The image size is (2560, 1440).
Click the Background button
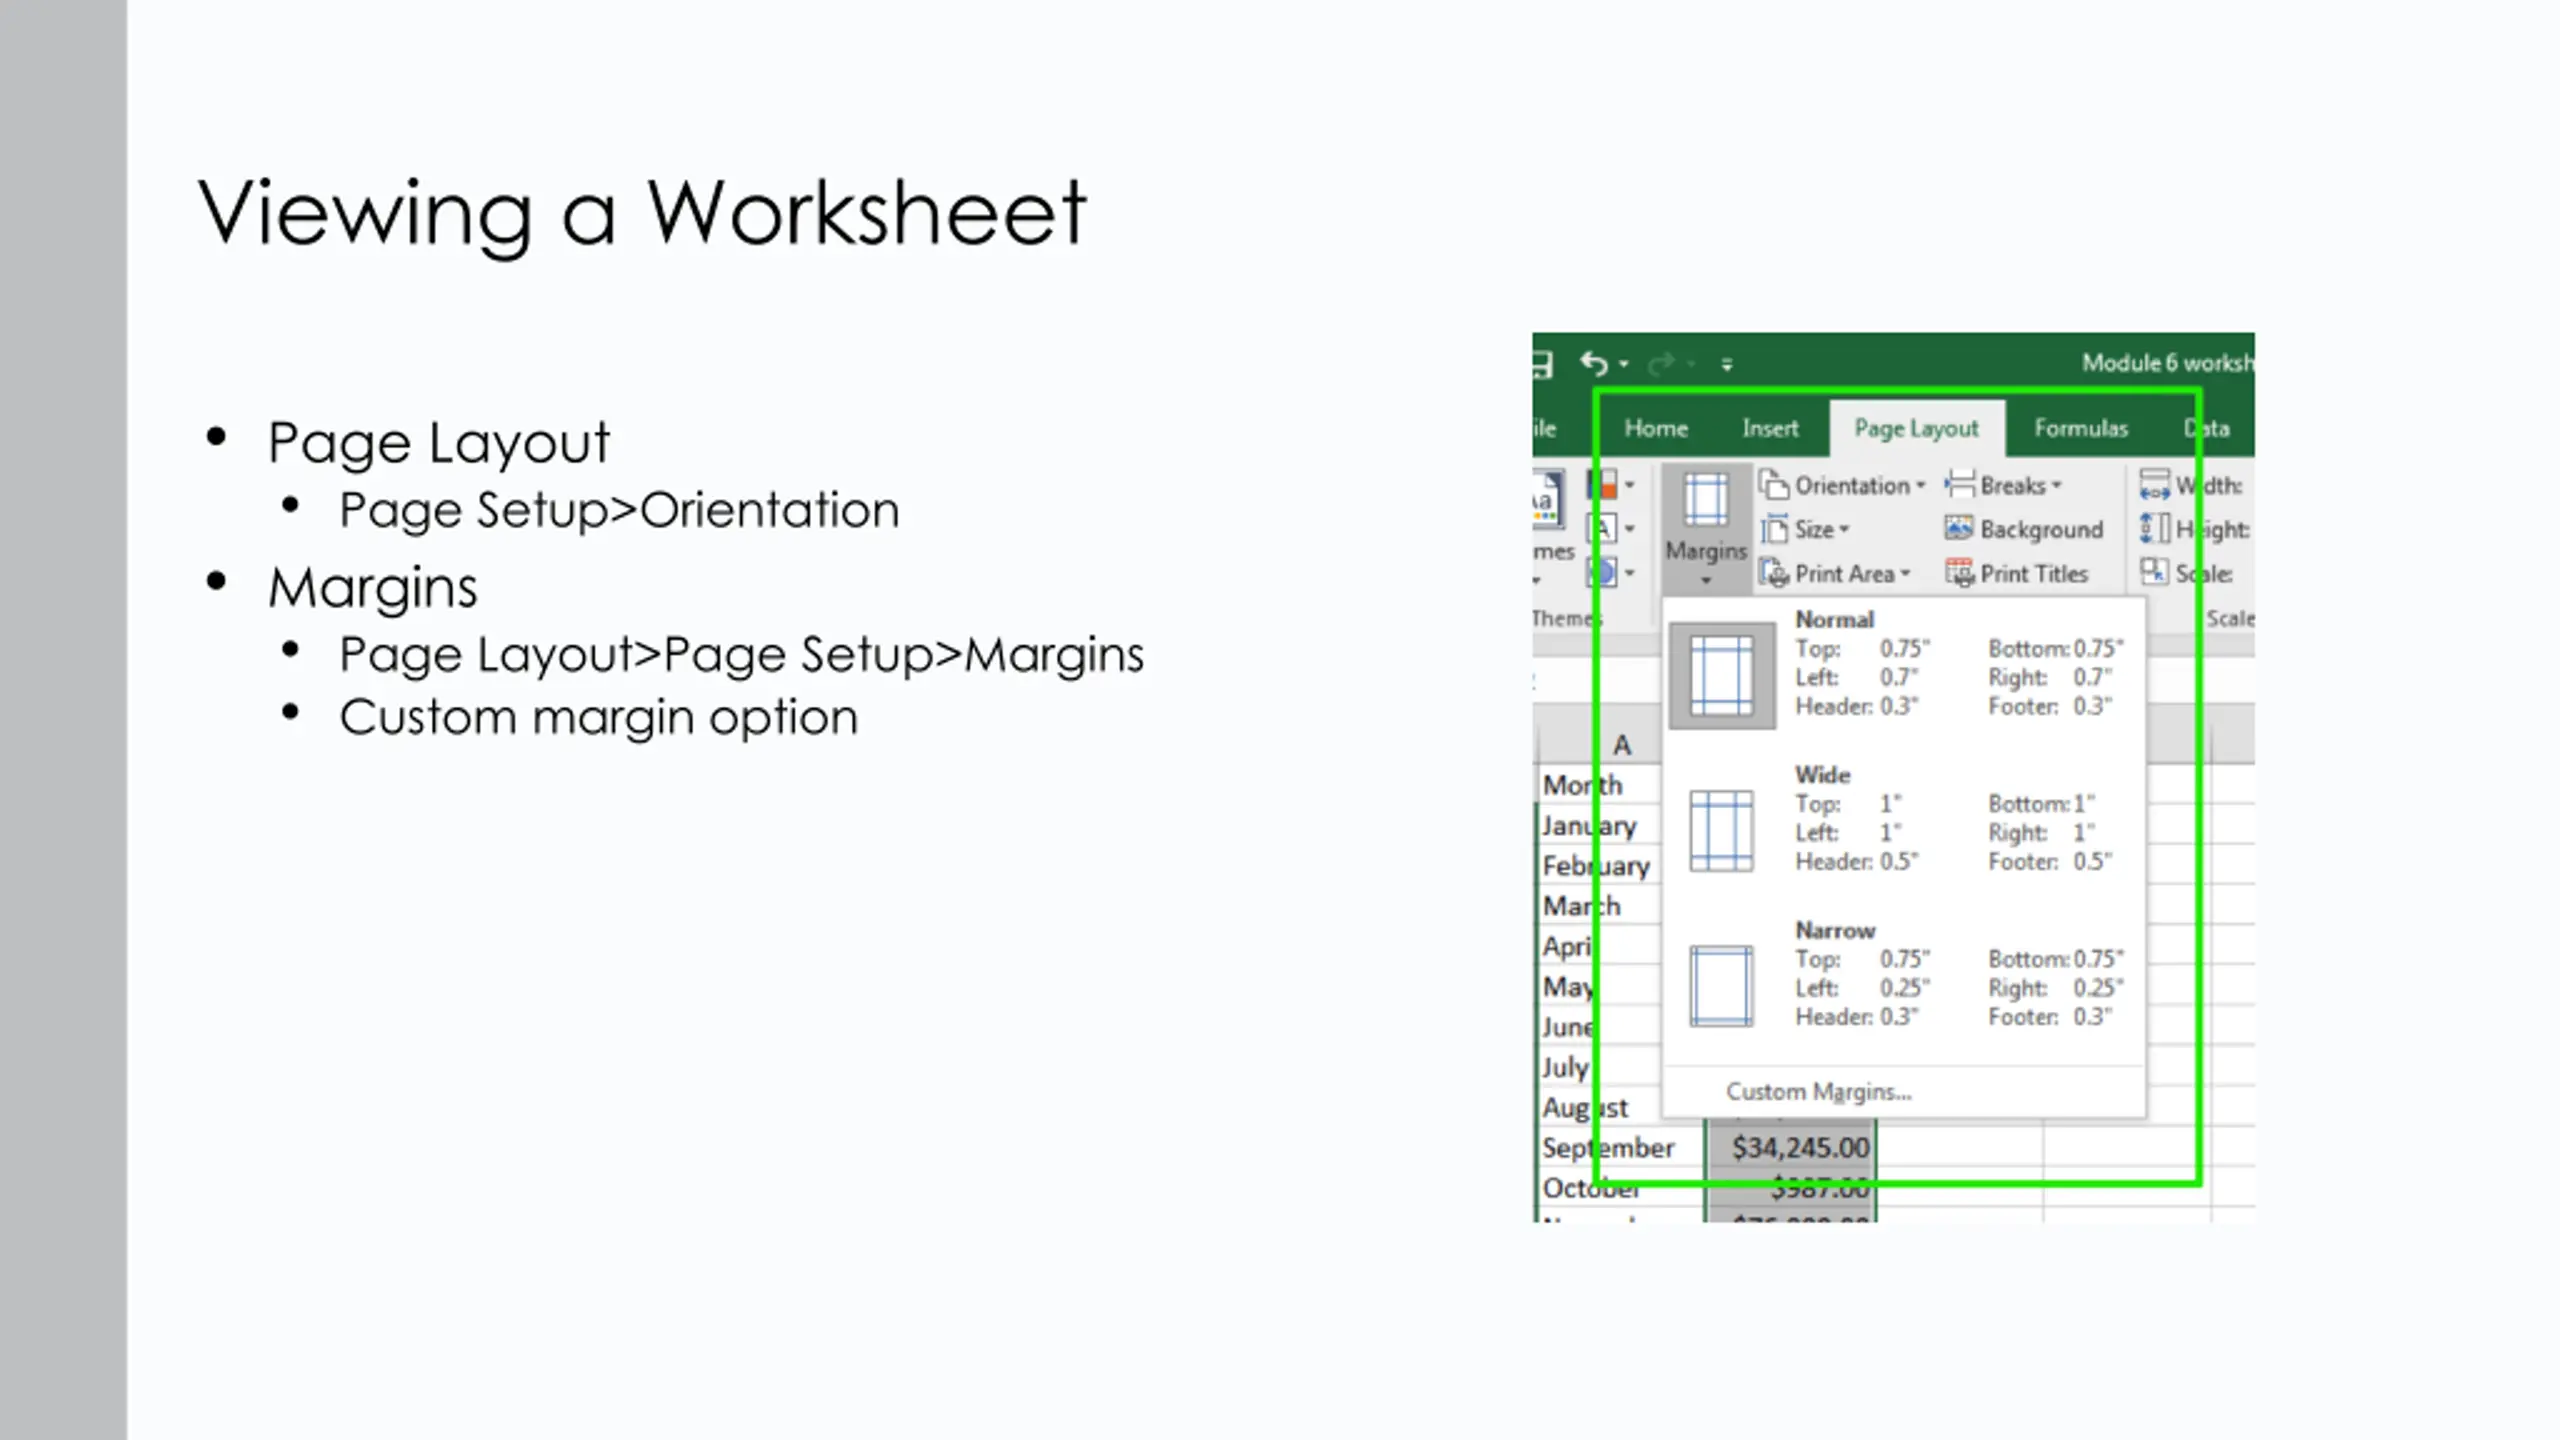(2025, 529)
